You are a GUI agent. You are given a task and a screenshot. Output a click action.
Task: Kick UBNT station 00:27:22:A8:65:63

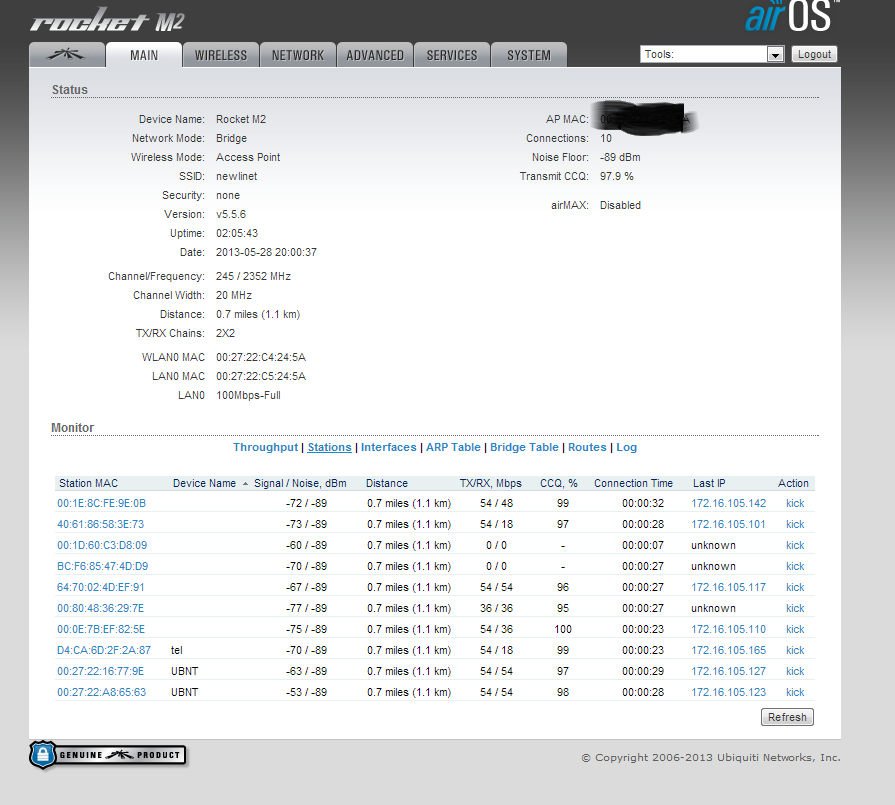pyautogui.click(x=795, y=692)
